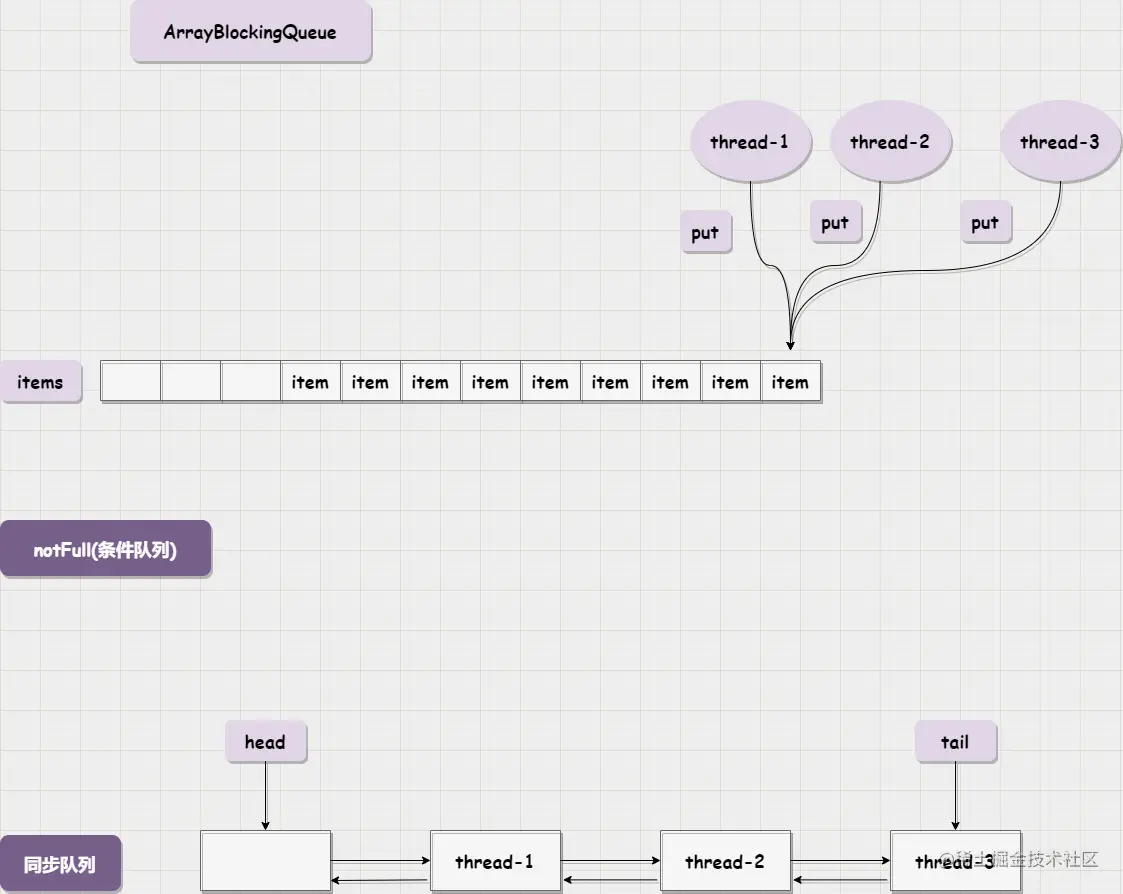Click the 同步队列 label box

(x=60, y=864)
